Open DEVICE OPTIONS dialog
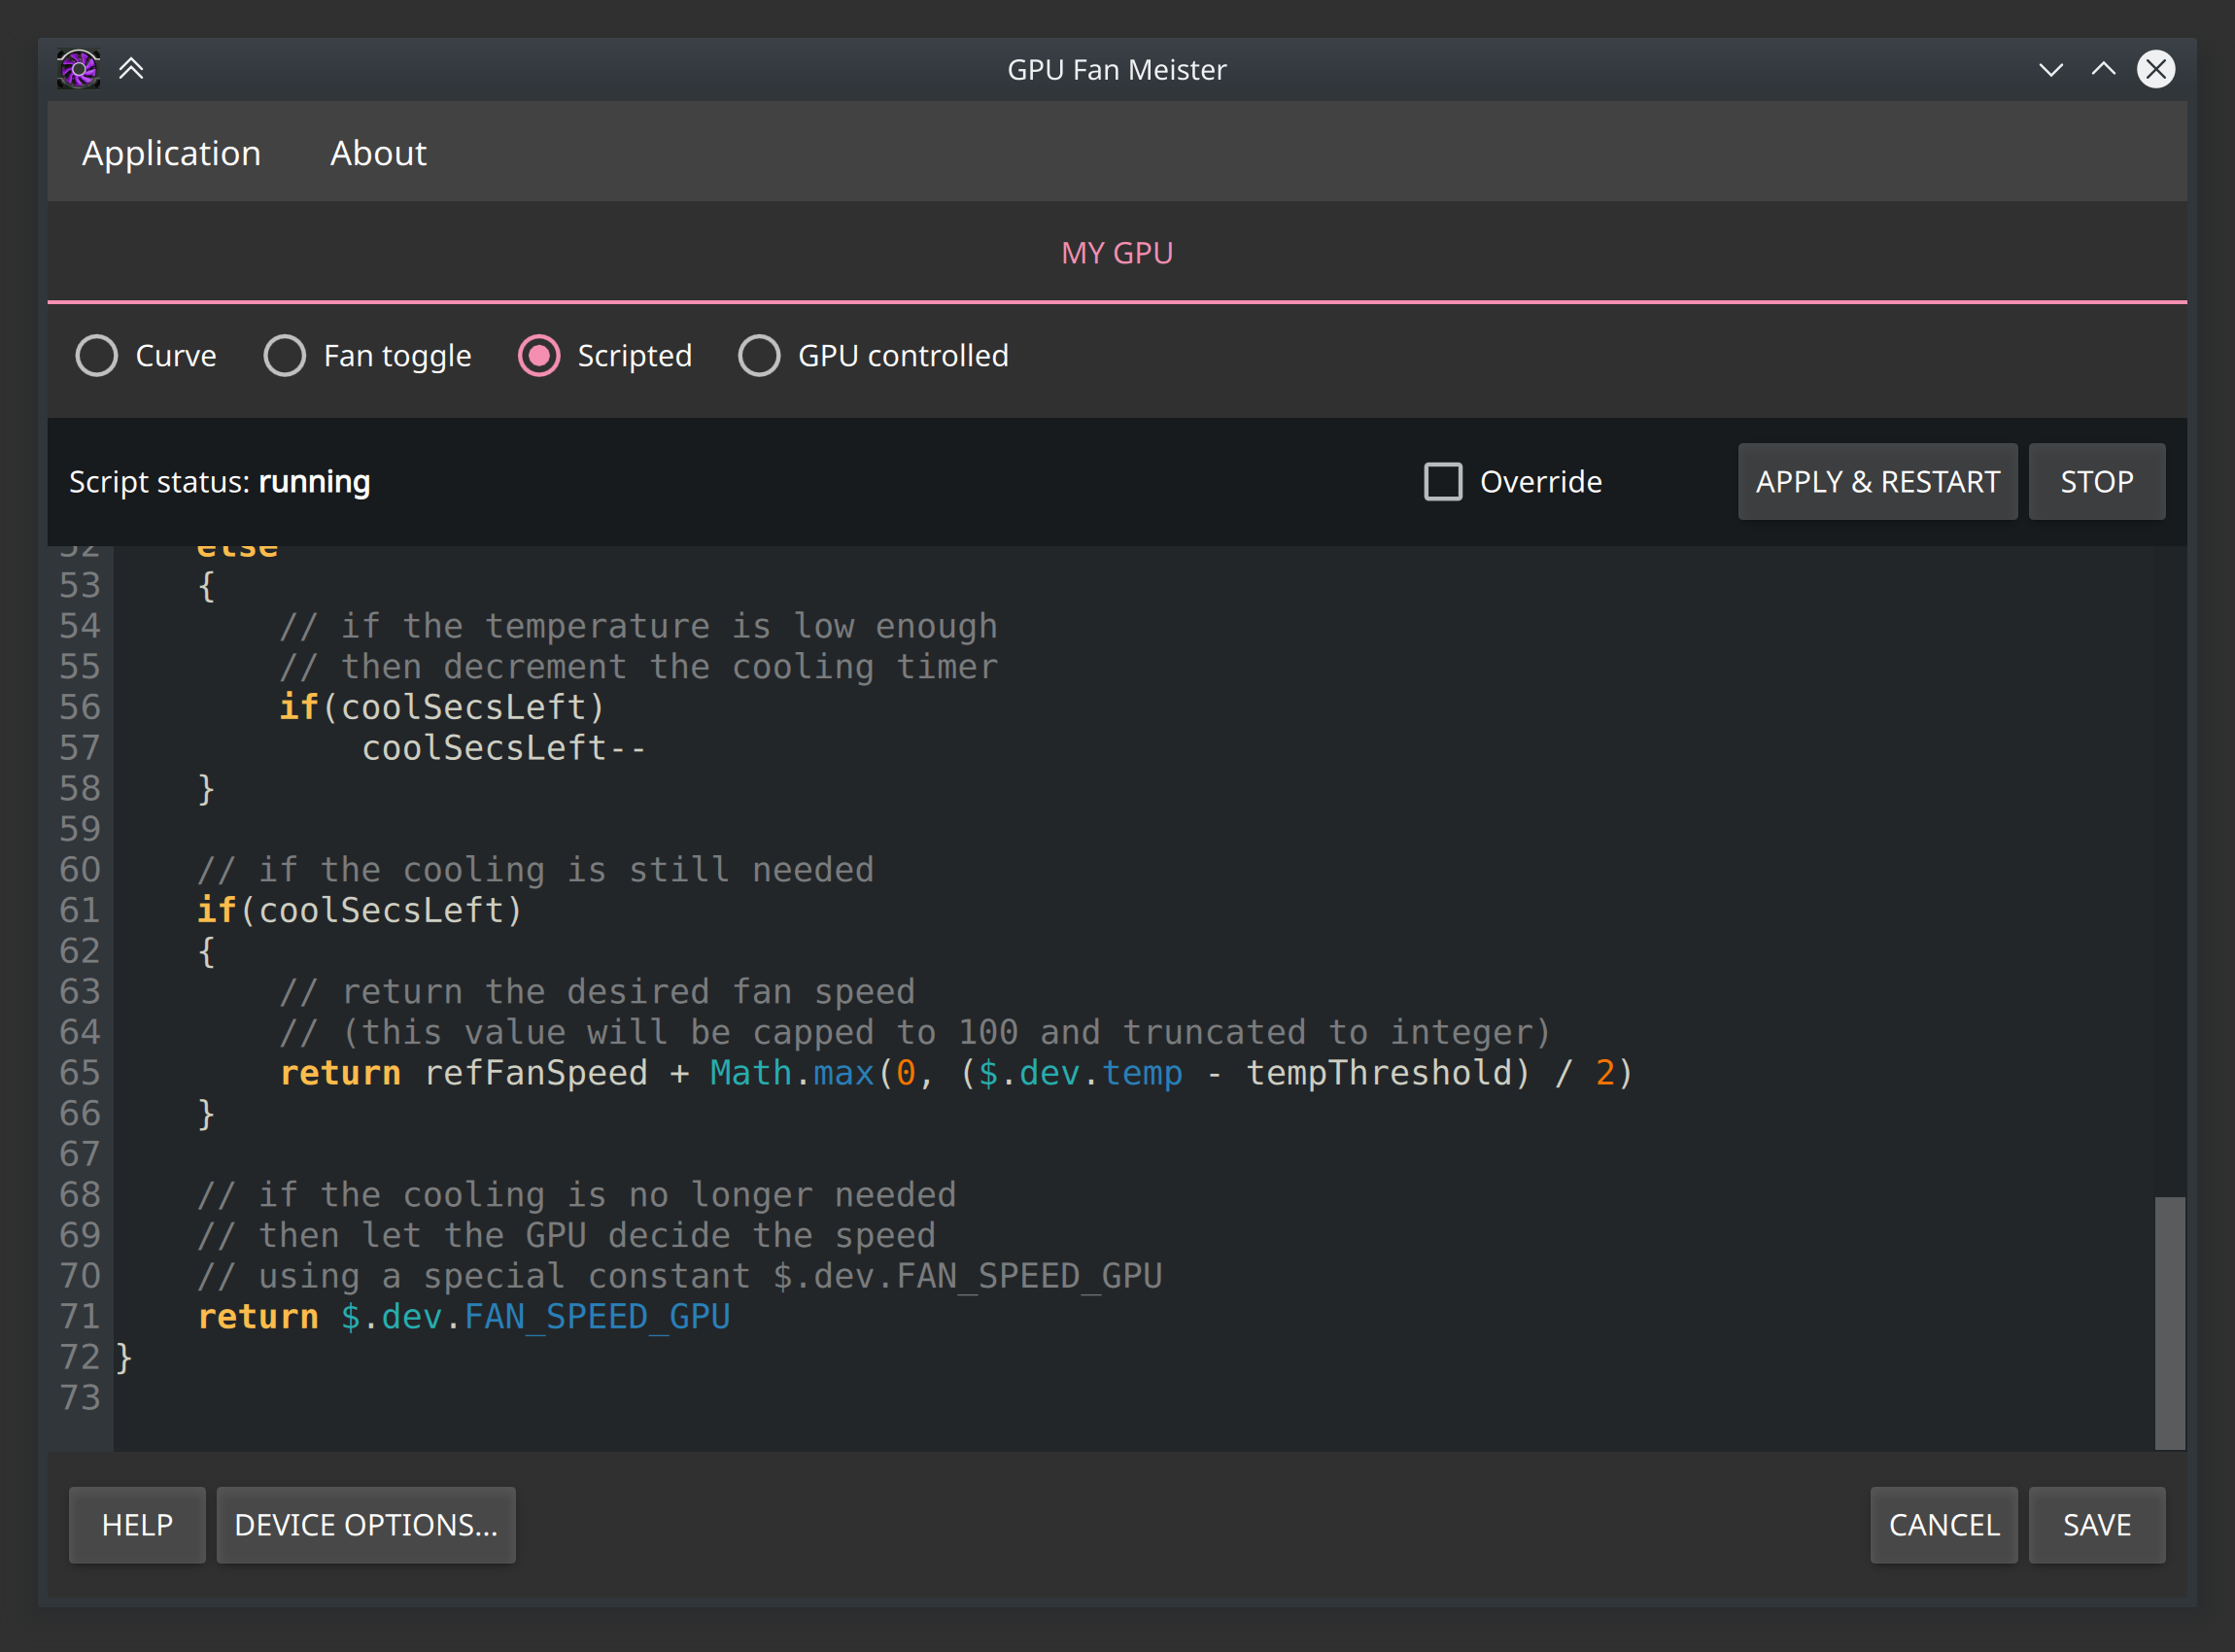 [x=366, y=1524]
